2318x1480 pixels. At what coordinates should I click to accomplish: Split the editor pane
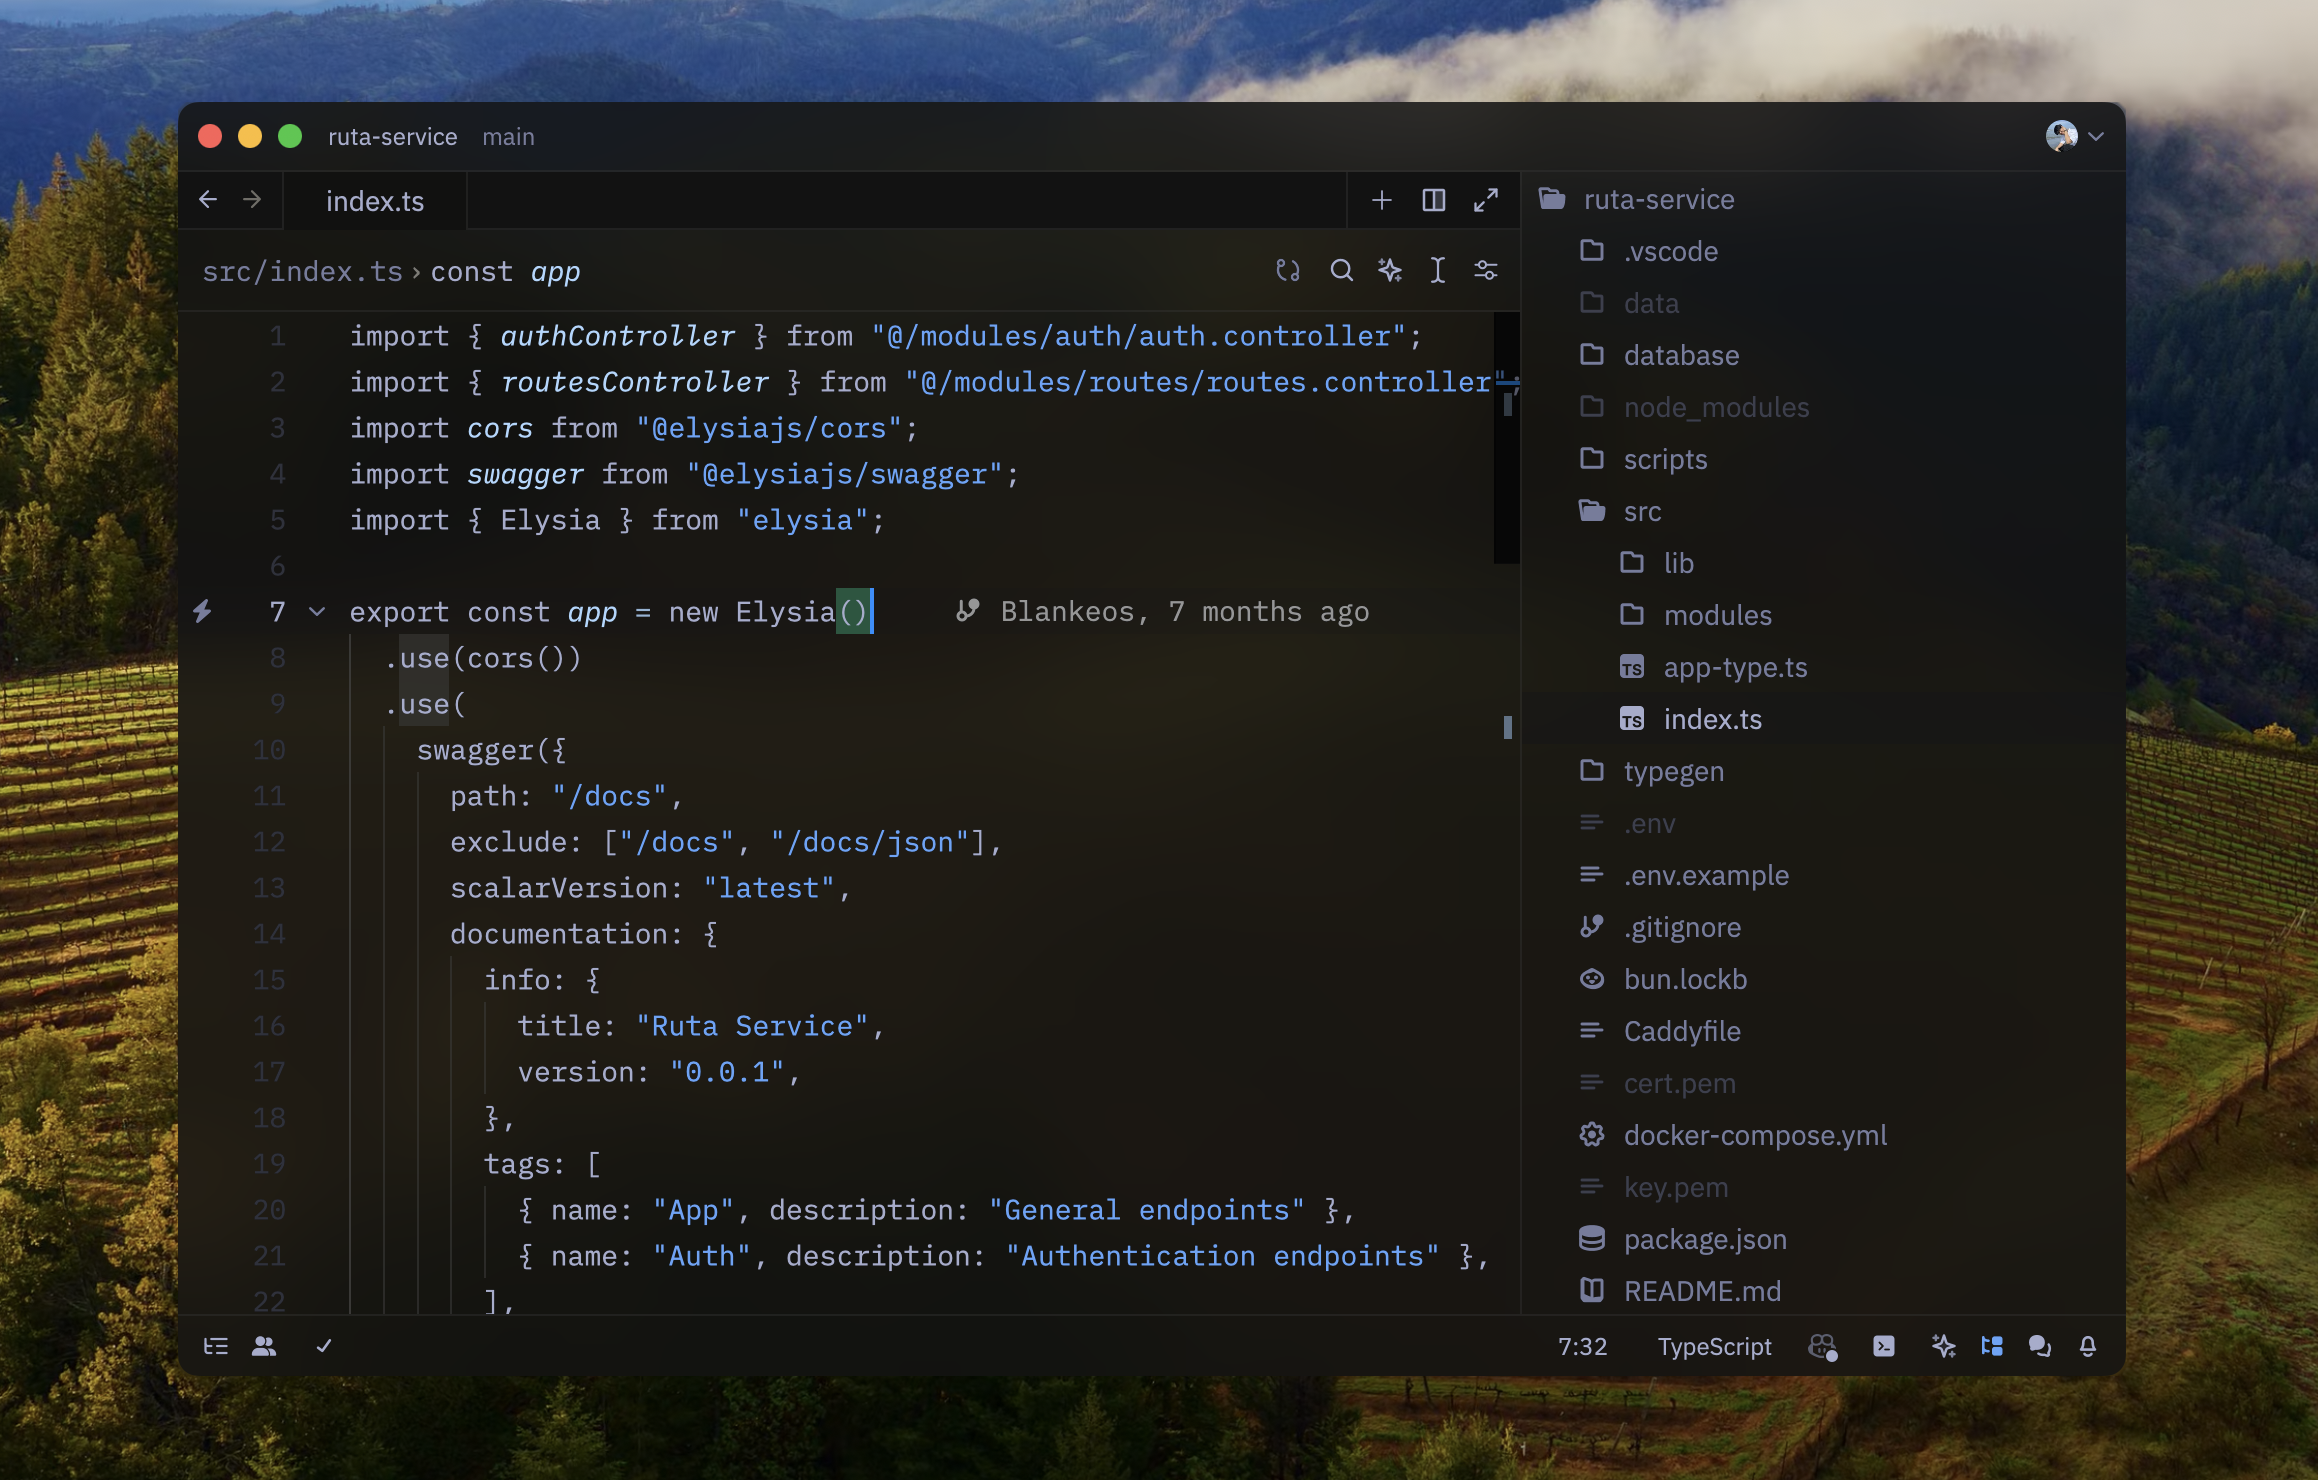(x=1433, y=200)
